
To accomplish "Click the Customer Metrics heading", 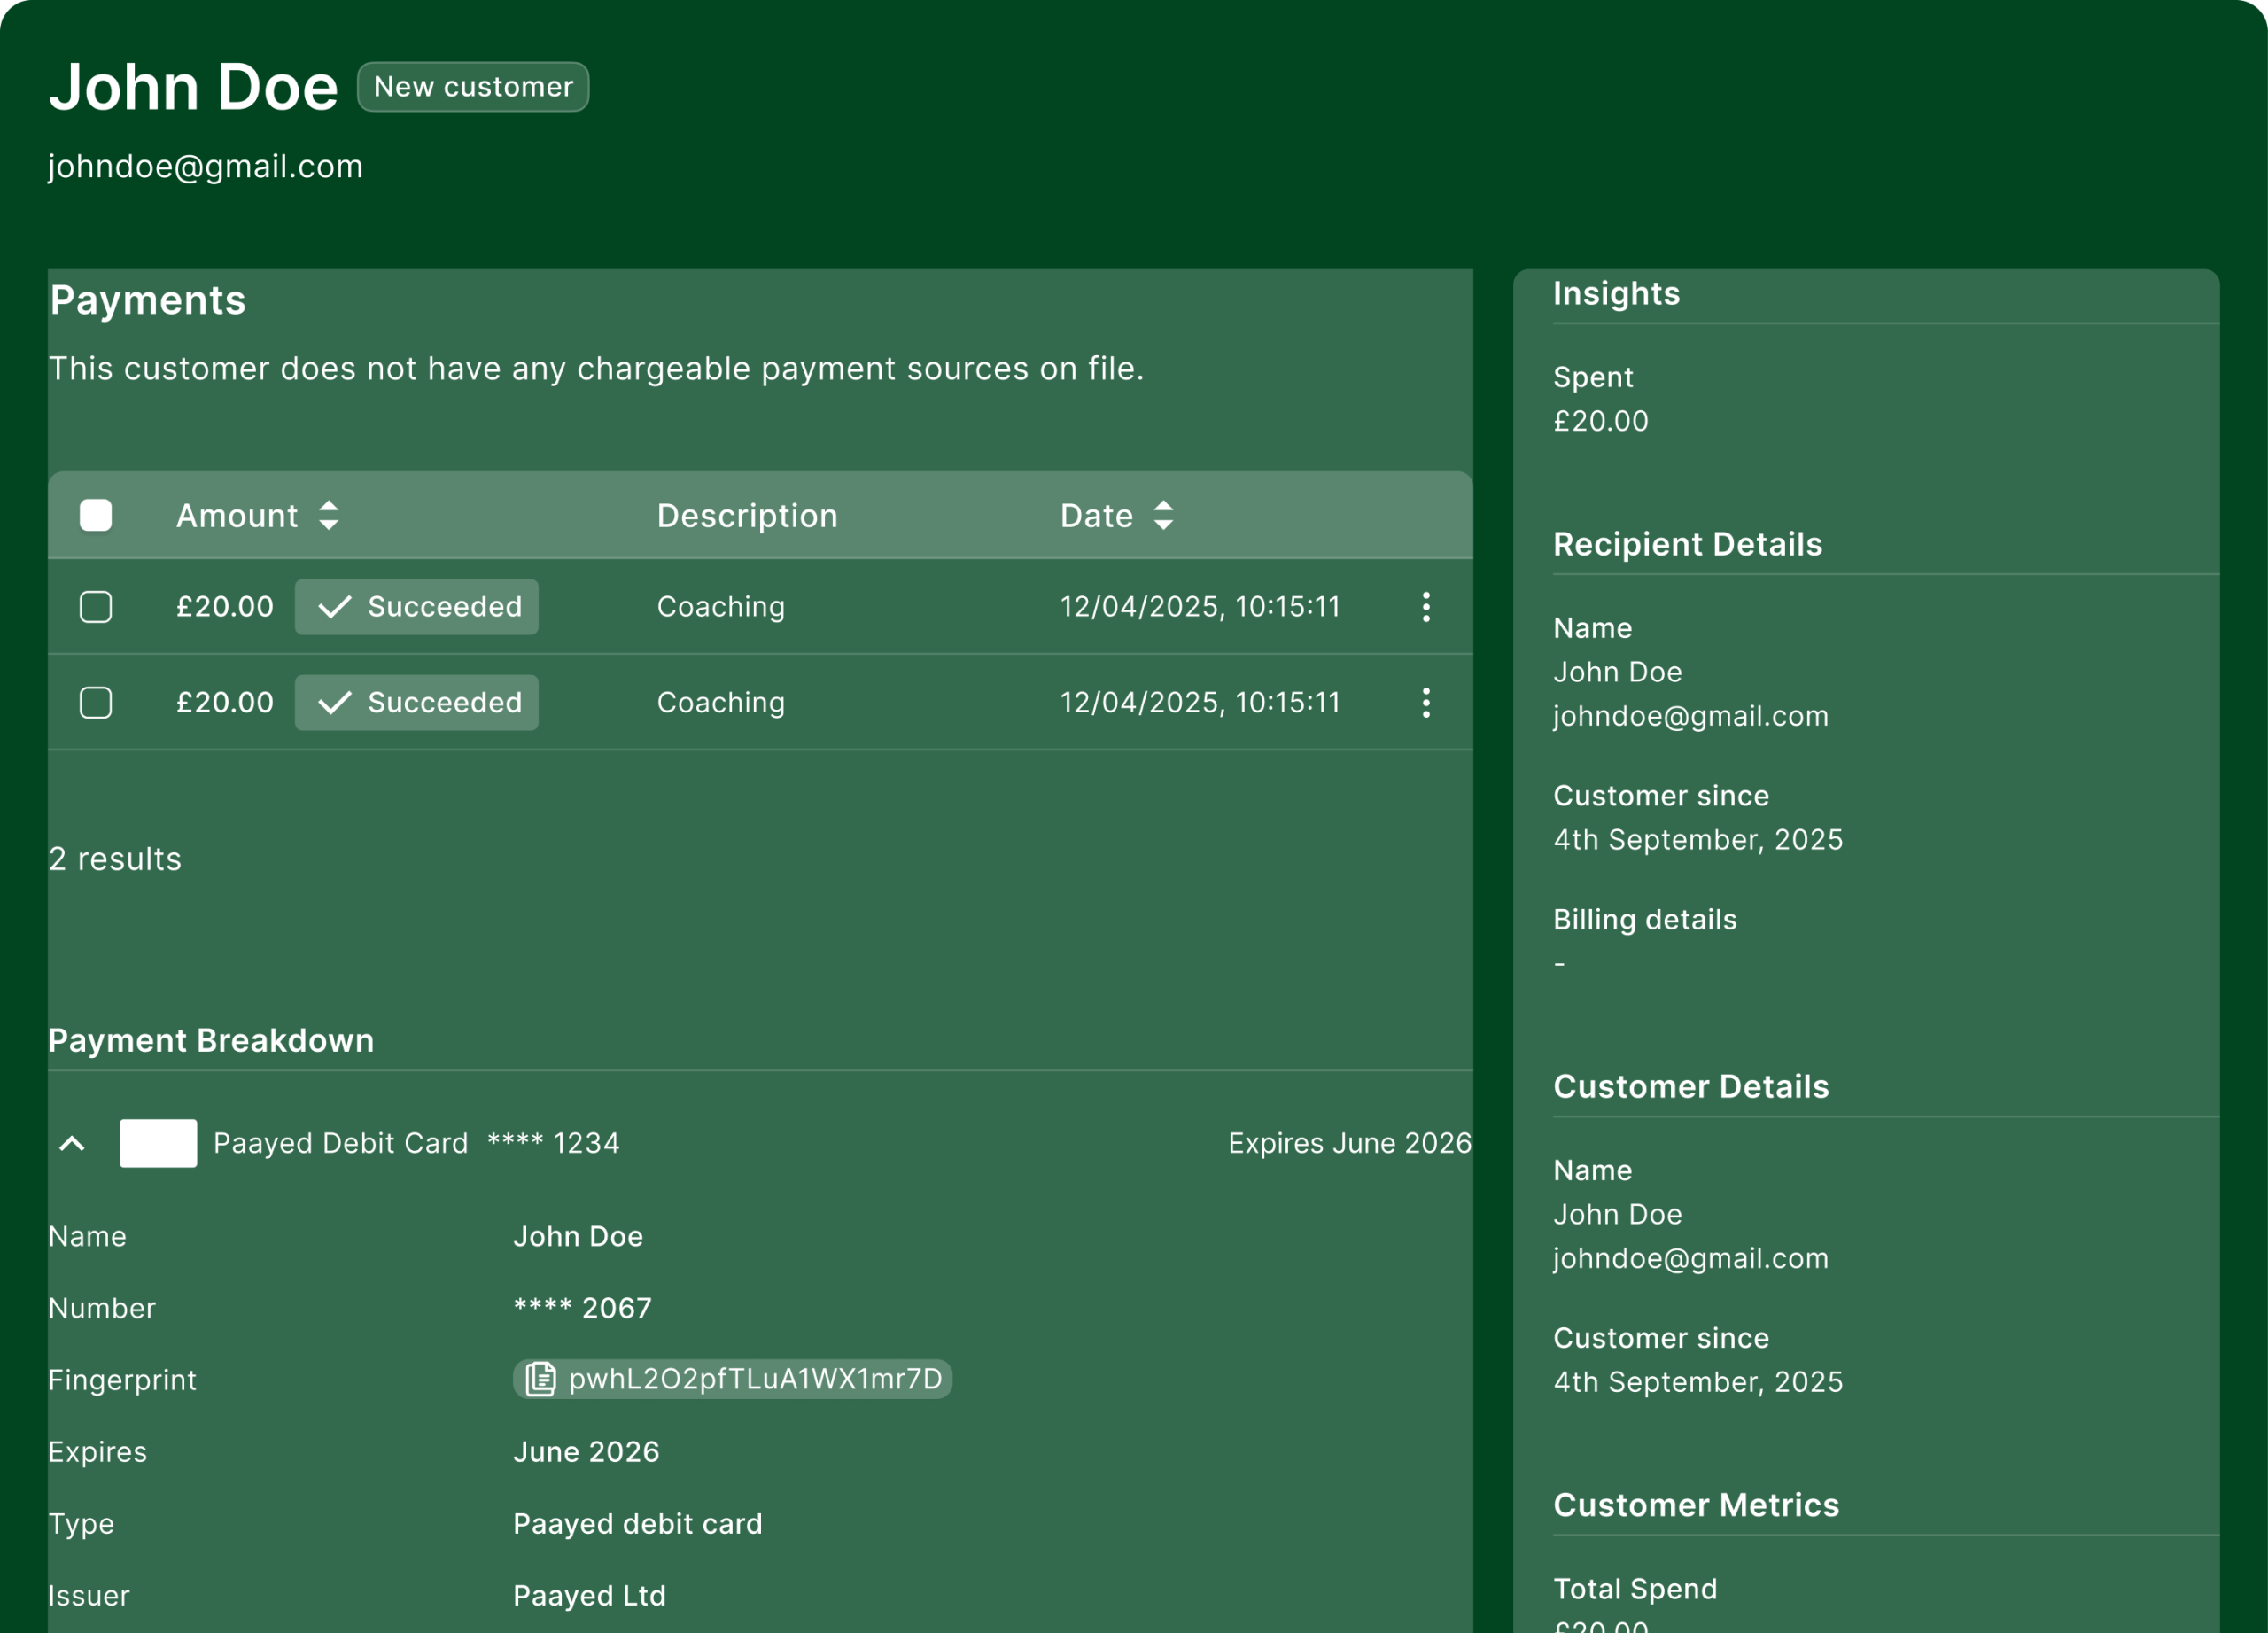I will 1696,1505.
